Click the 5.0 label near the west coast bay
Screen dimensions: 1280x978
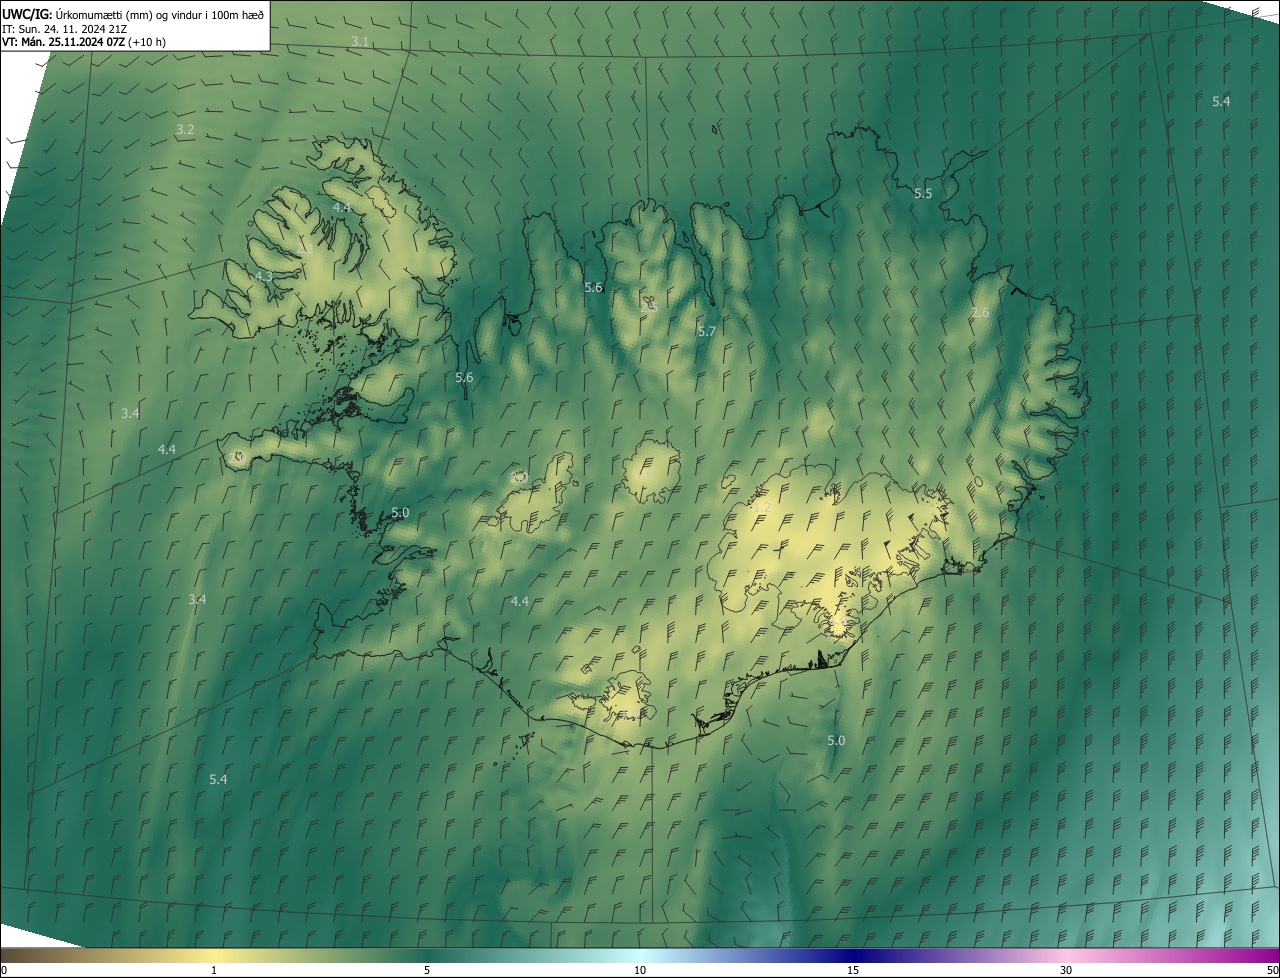pos(400,512)
